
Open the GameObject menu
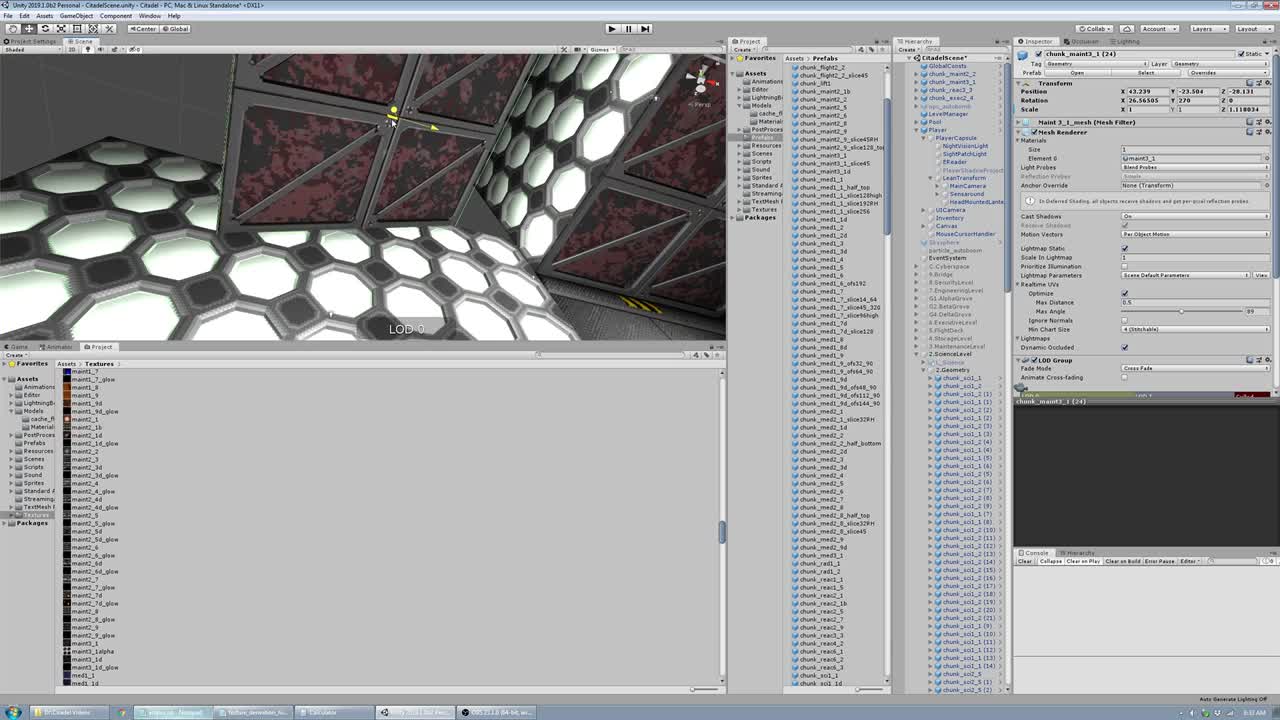click(76, 16)
